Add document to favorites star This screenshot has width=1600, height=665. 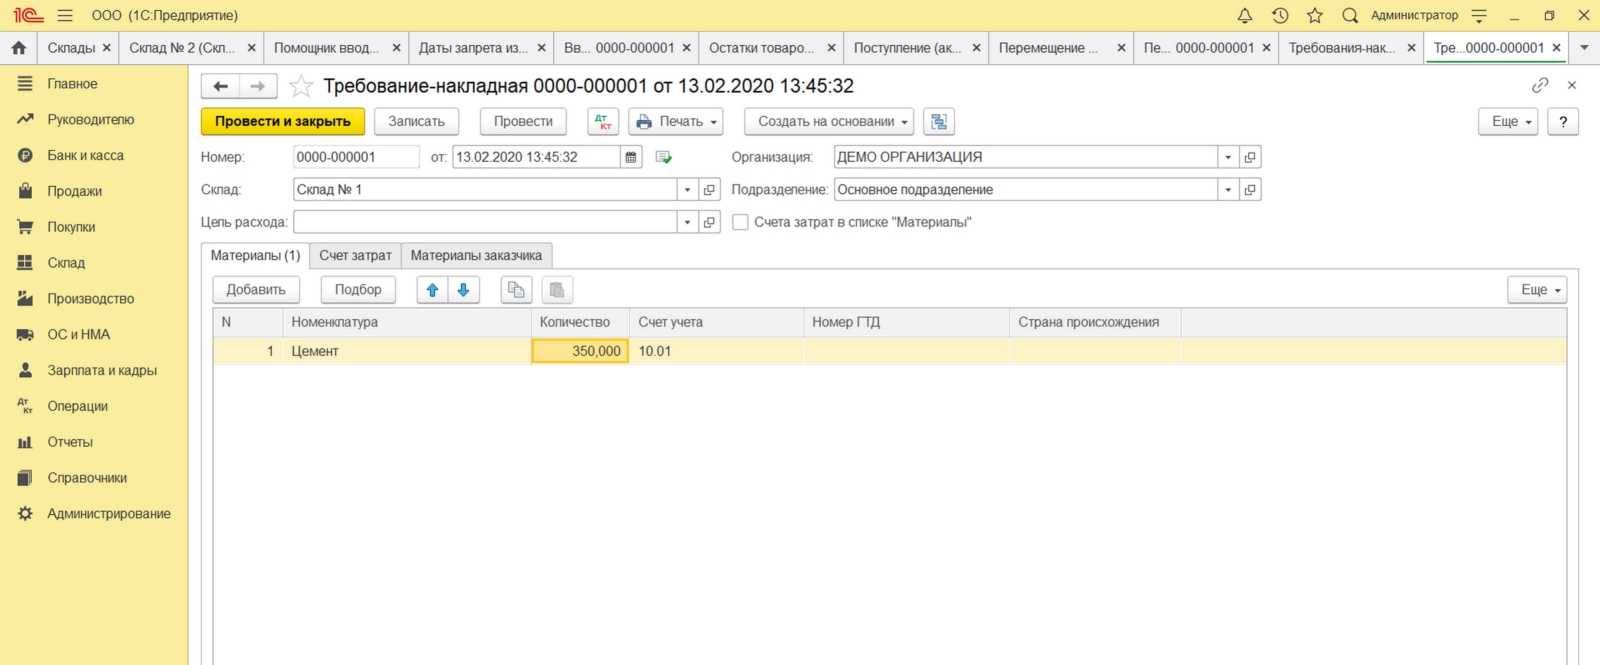[301, 86]
